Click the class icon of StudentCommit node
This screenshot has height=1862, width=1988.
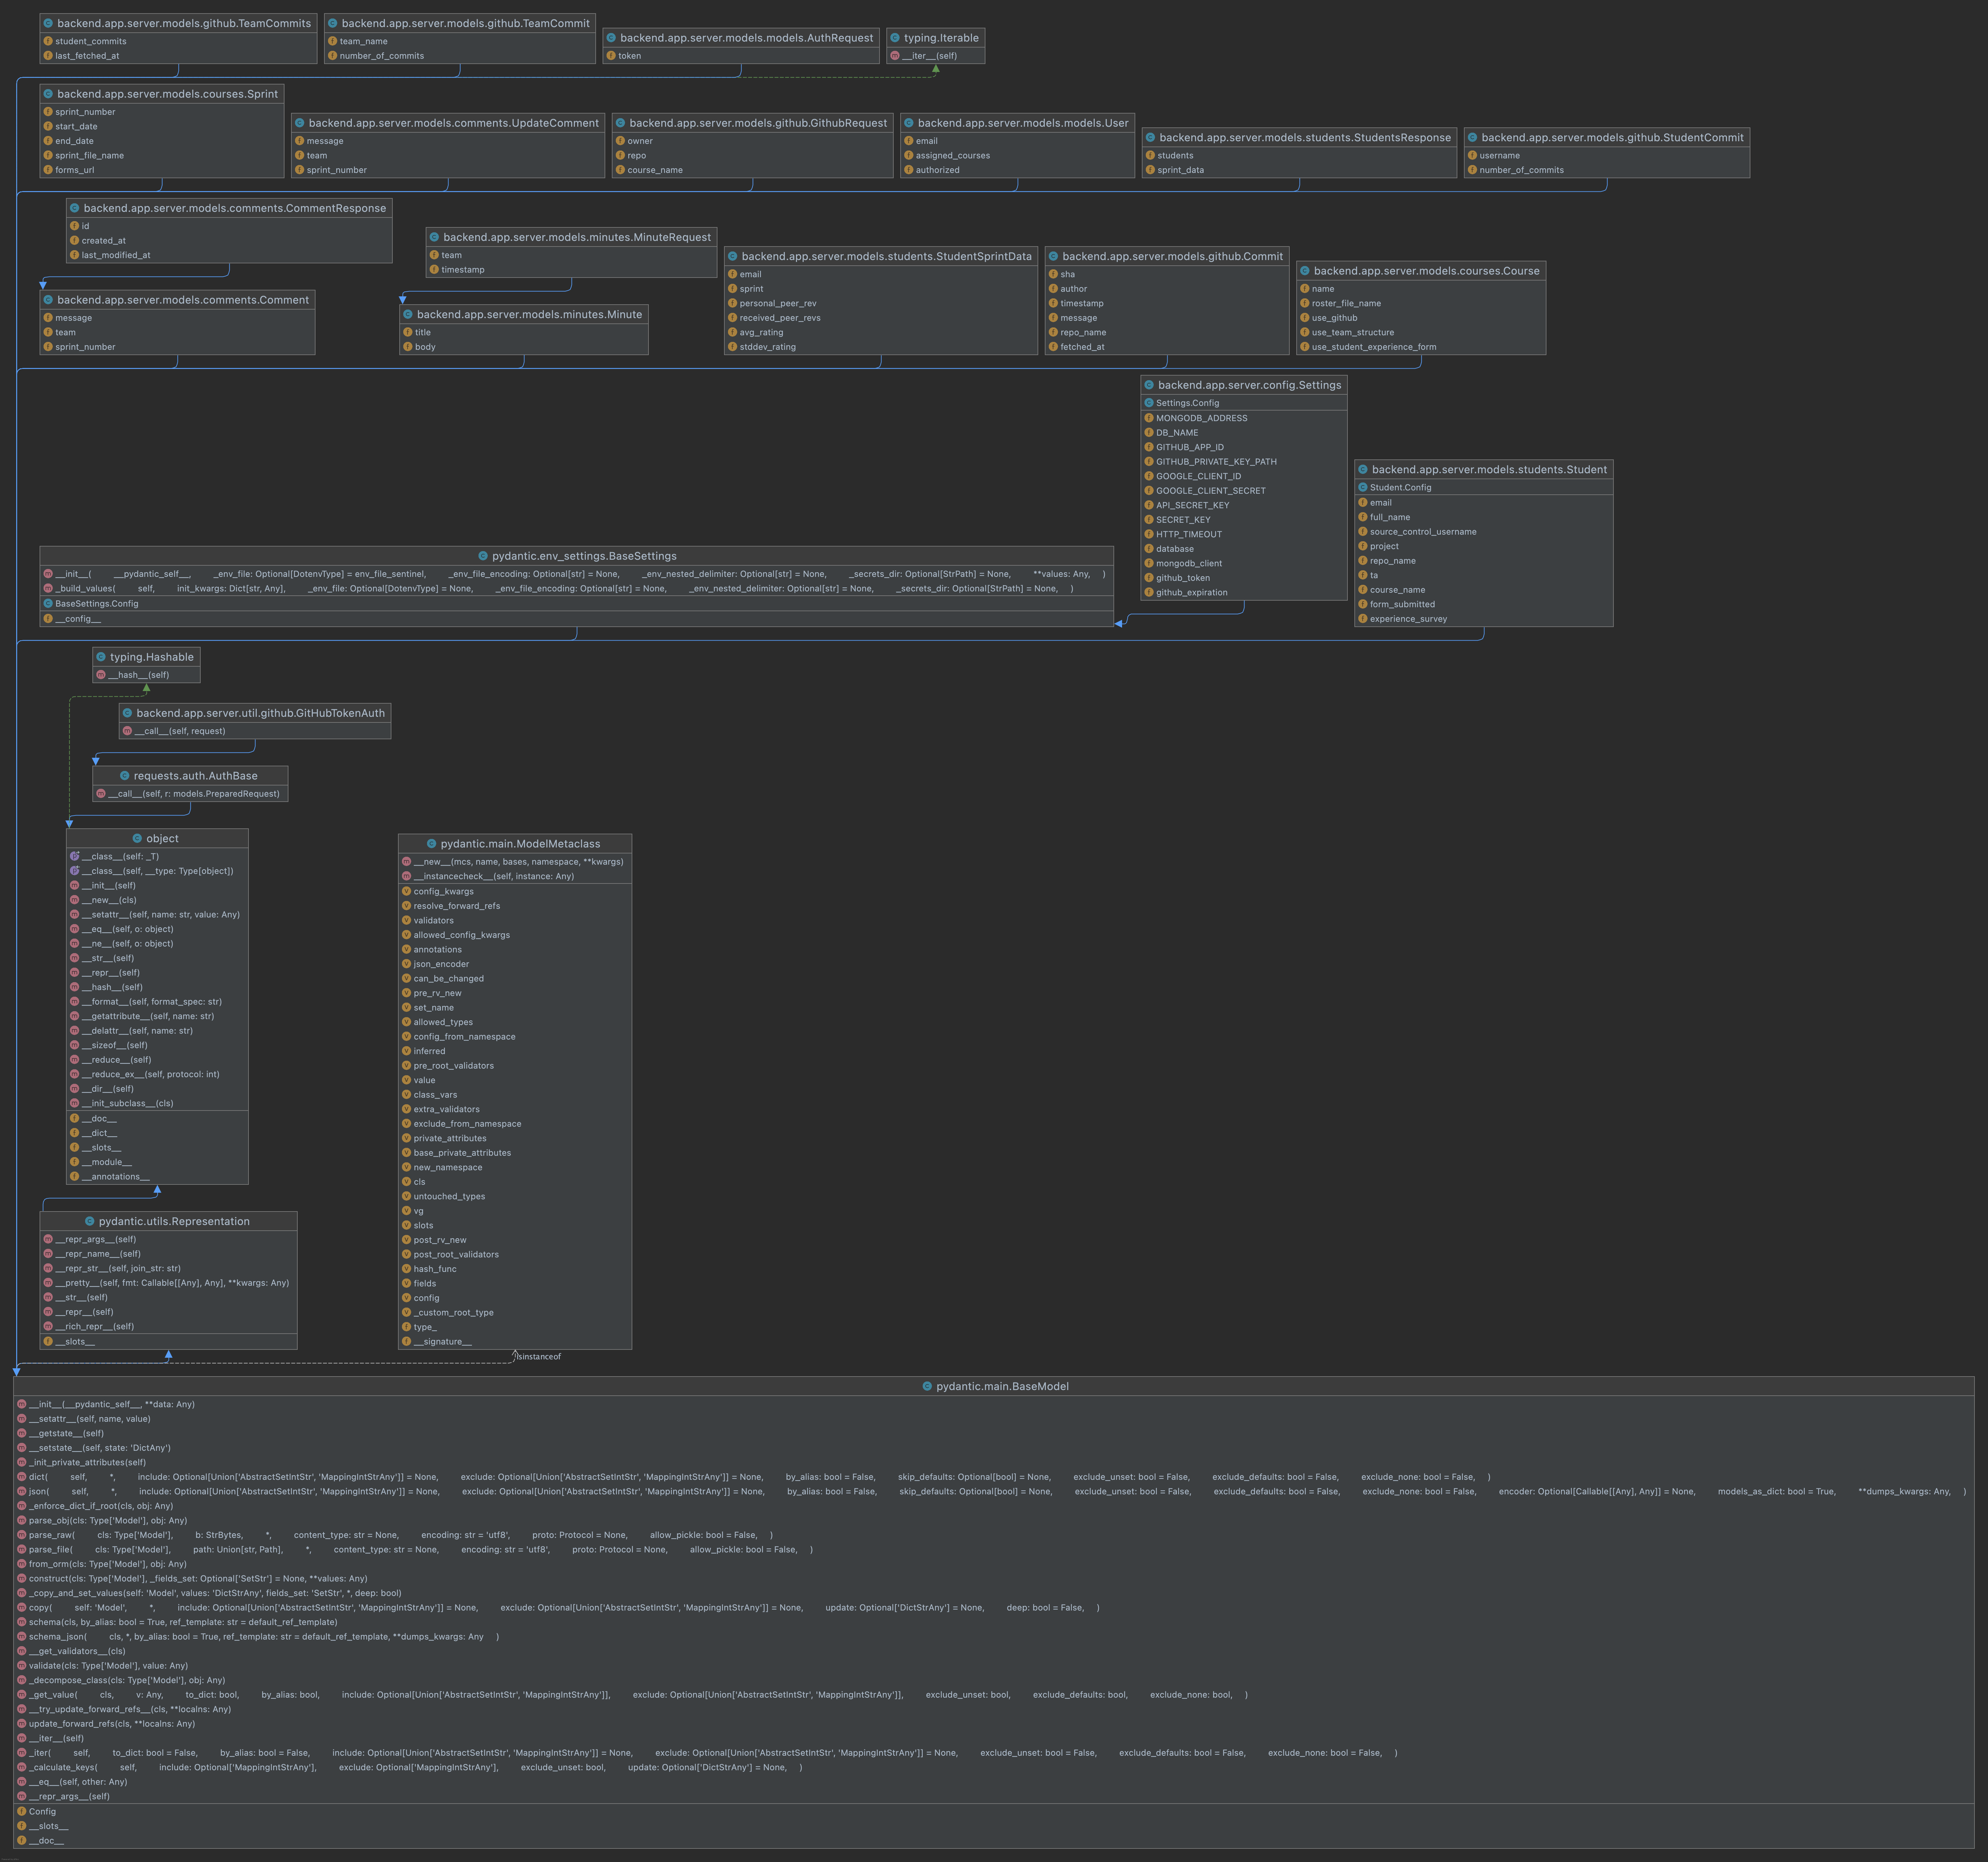tap(1472, 138)
